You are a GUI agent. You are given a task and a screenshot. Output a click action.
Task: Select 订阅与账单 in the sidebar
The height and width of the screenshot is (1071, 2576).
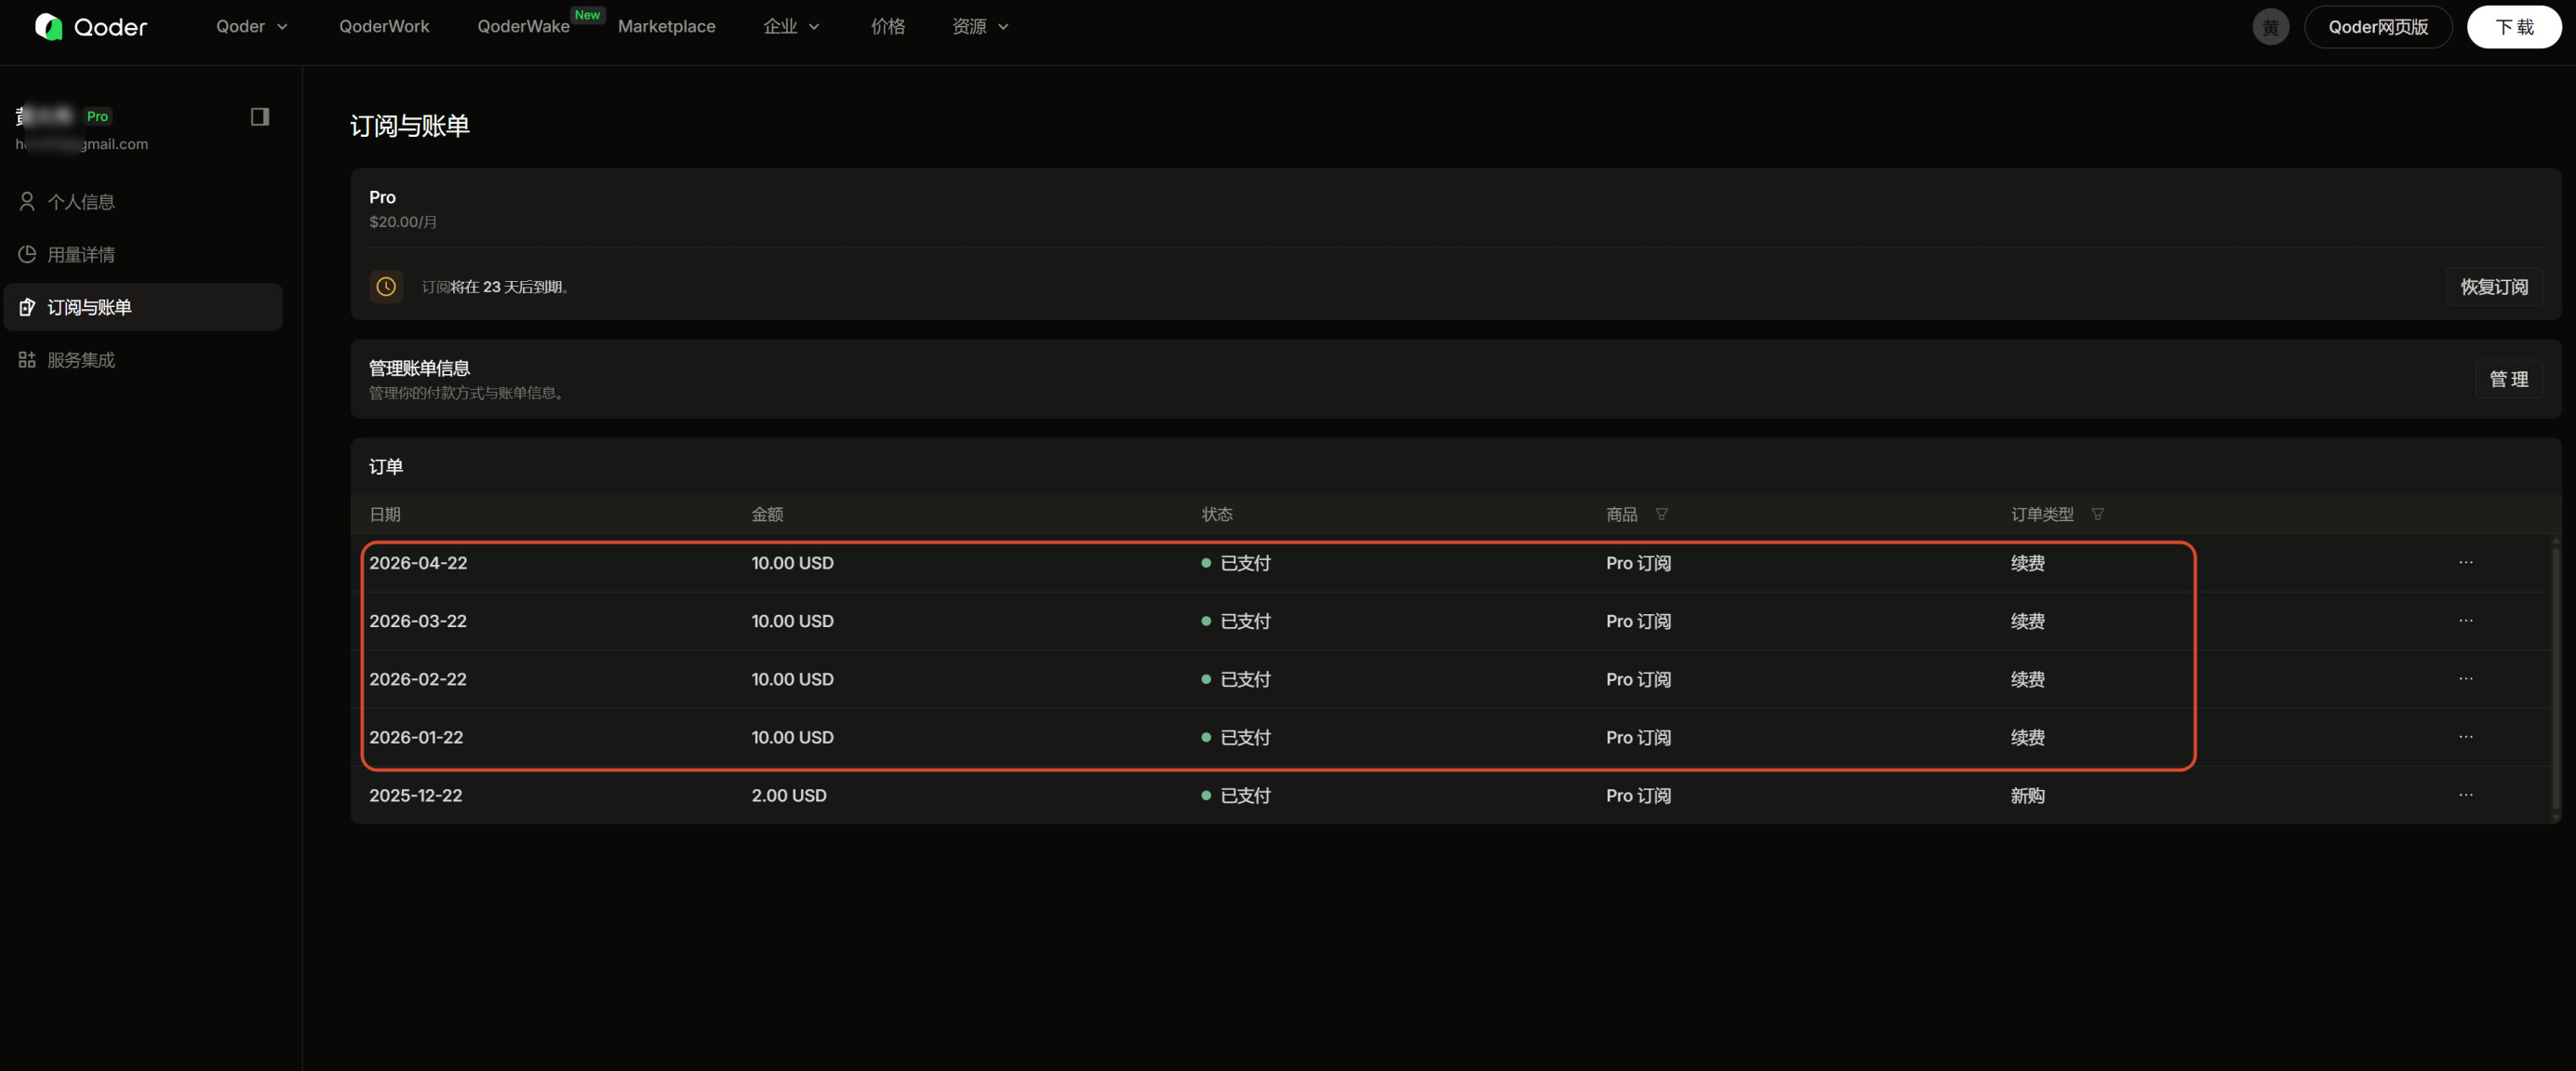[143, 307]
